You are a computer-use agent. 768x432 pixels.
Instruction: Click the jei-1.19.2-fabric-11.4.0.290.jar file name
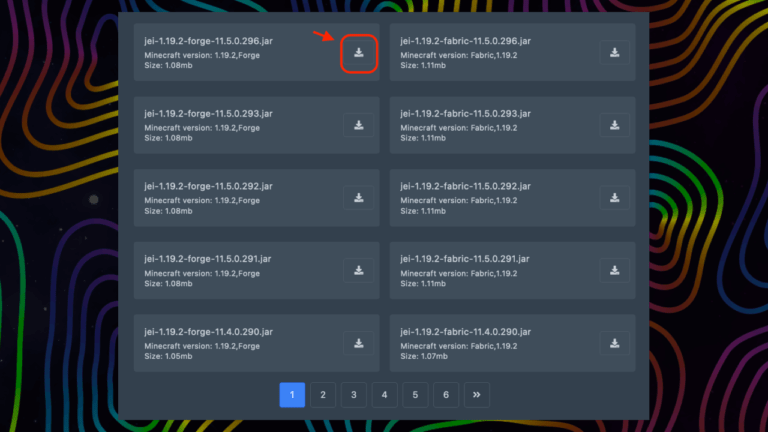click(465, 331)
